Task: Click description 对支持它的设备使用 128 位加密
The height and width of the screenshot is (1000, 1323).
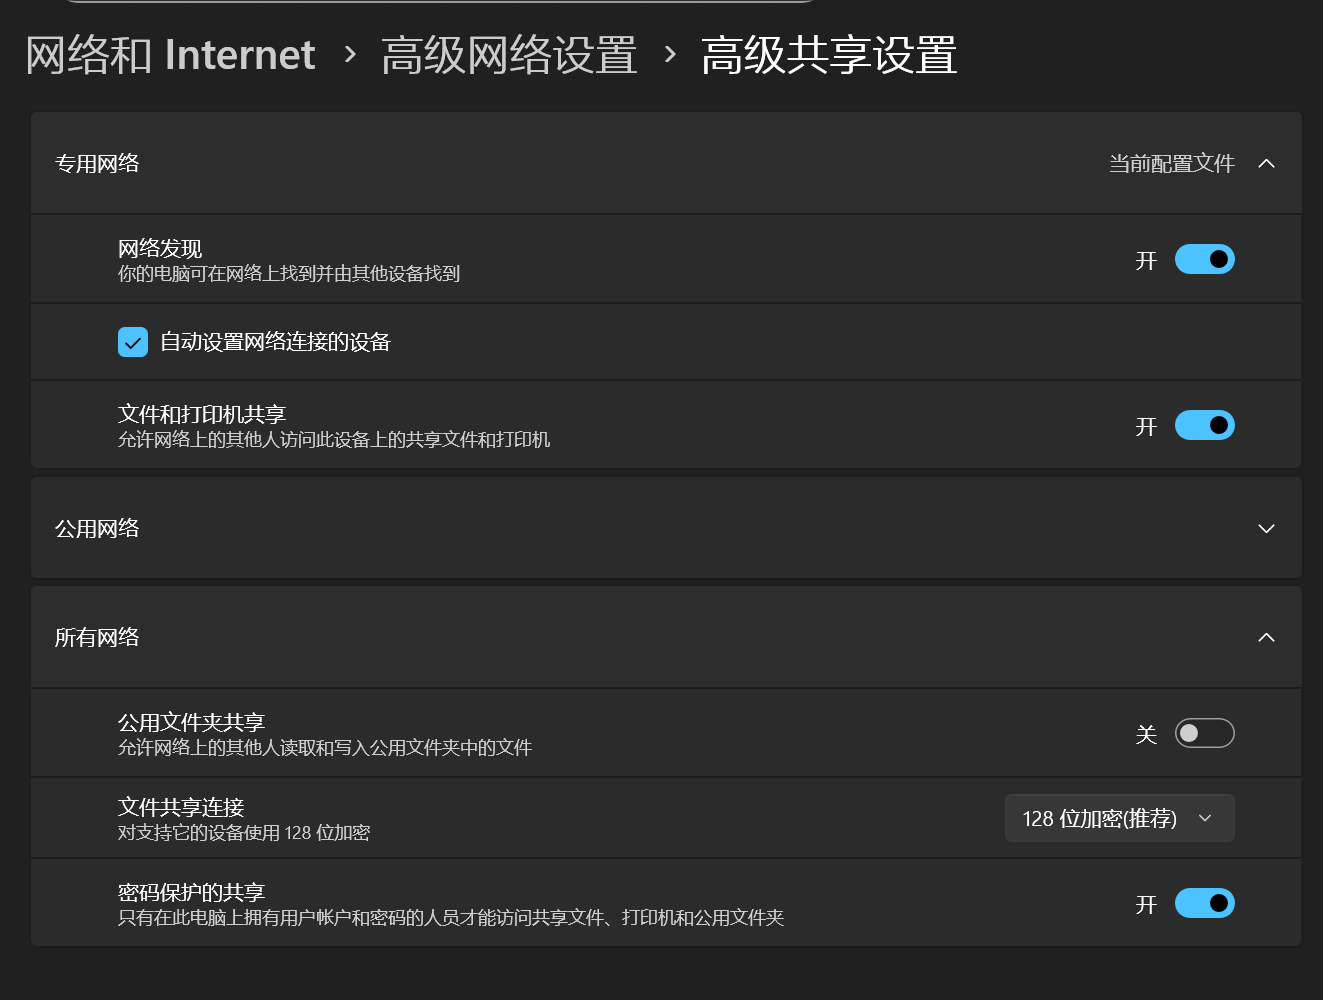Action: click(x=244, y=832)
